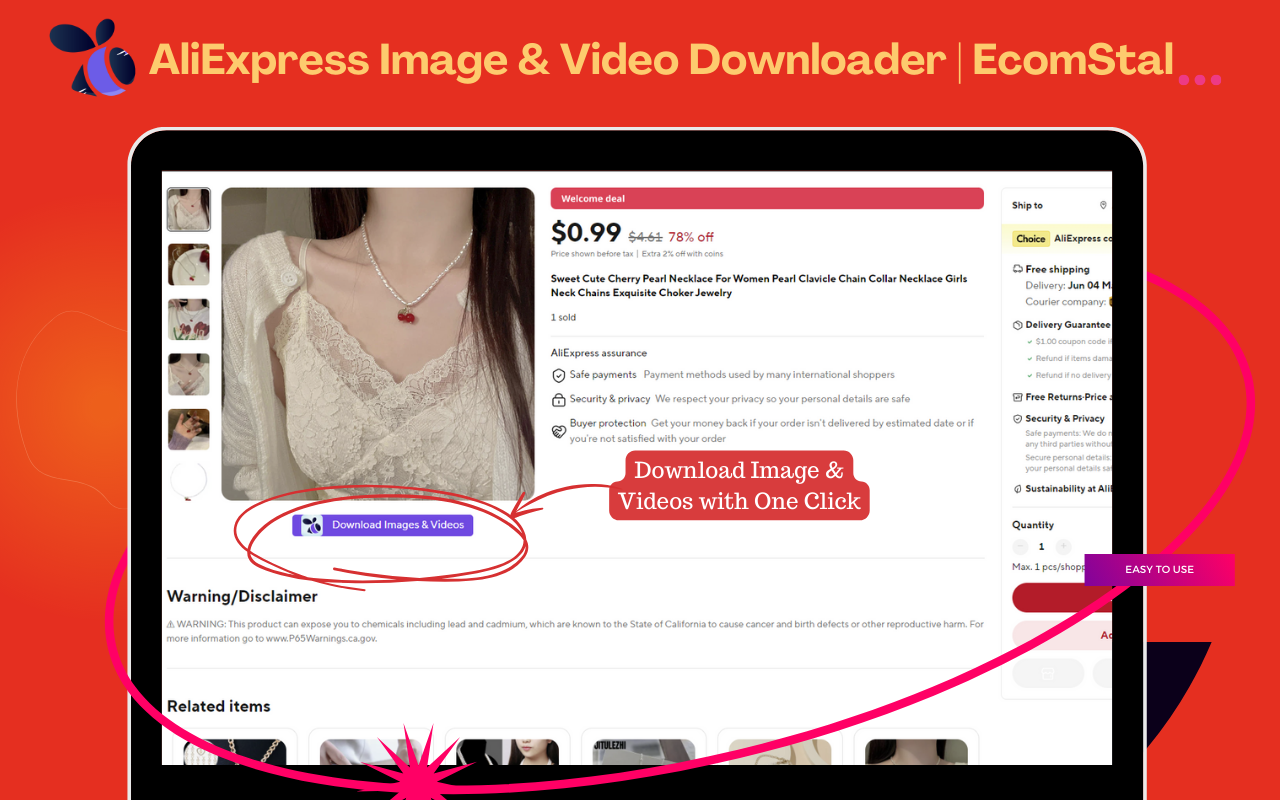Click the Welcome deal banner

(x=767, y=199)
